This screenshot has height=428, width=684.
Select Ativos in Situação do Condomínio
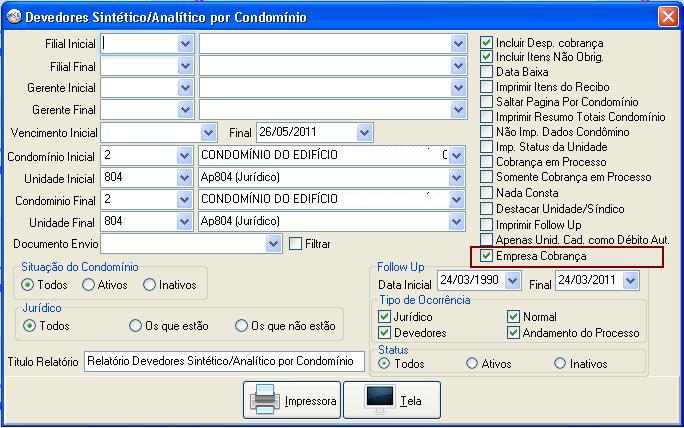point(90,285)
